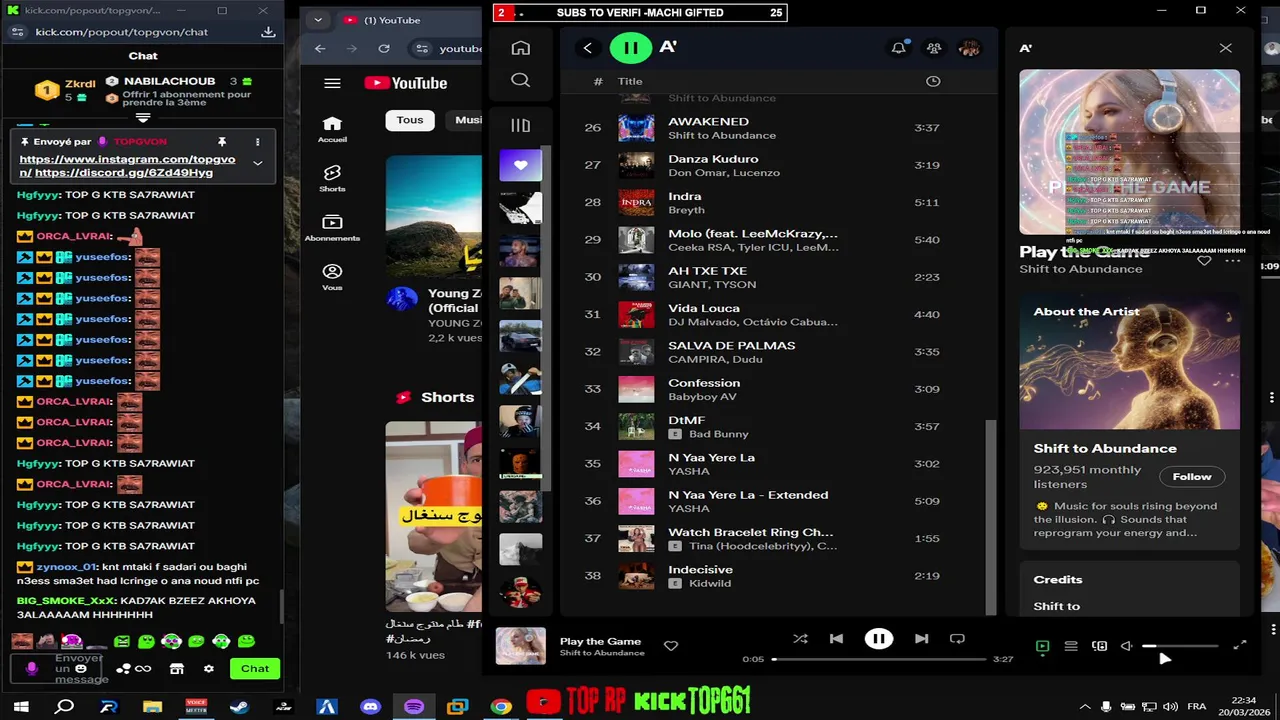Open Windows Start menu
The height and width of the screenshot is (720, 1280).
[21, 707]
